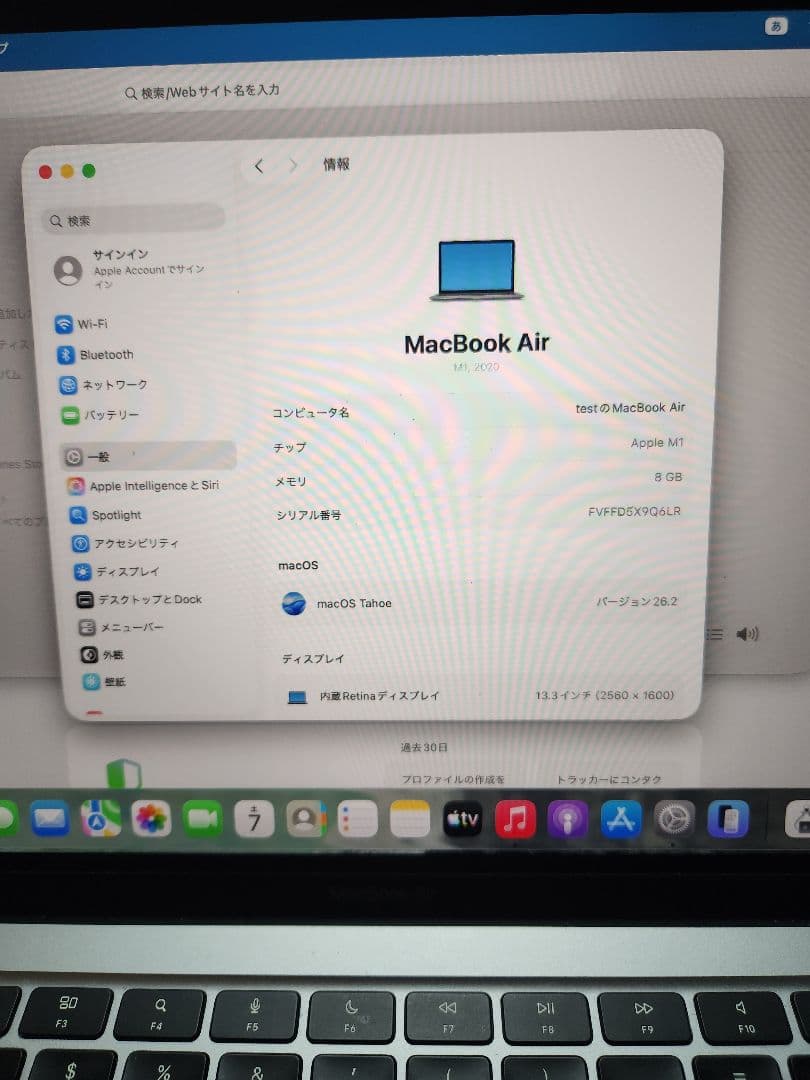This screenshot has width=810, height=1080.
Task: Launch Music from the Dock
Action: click(x=517, y=819)
